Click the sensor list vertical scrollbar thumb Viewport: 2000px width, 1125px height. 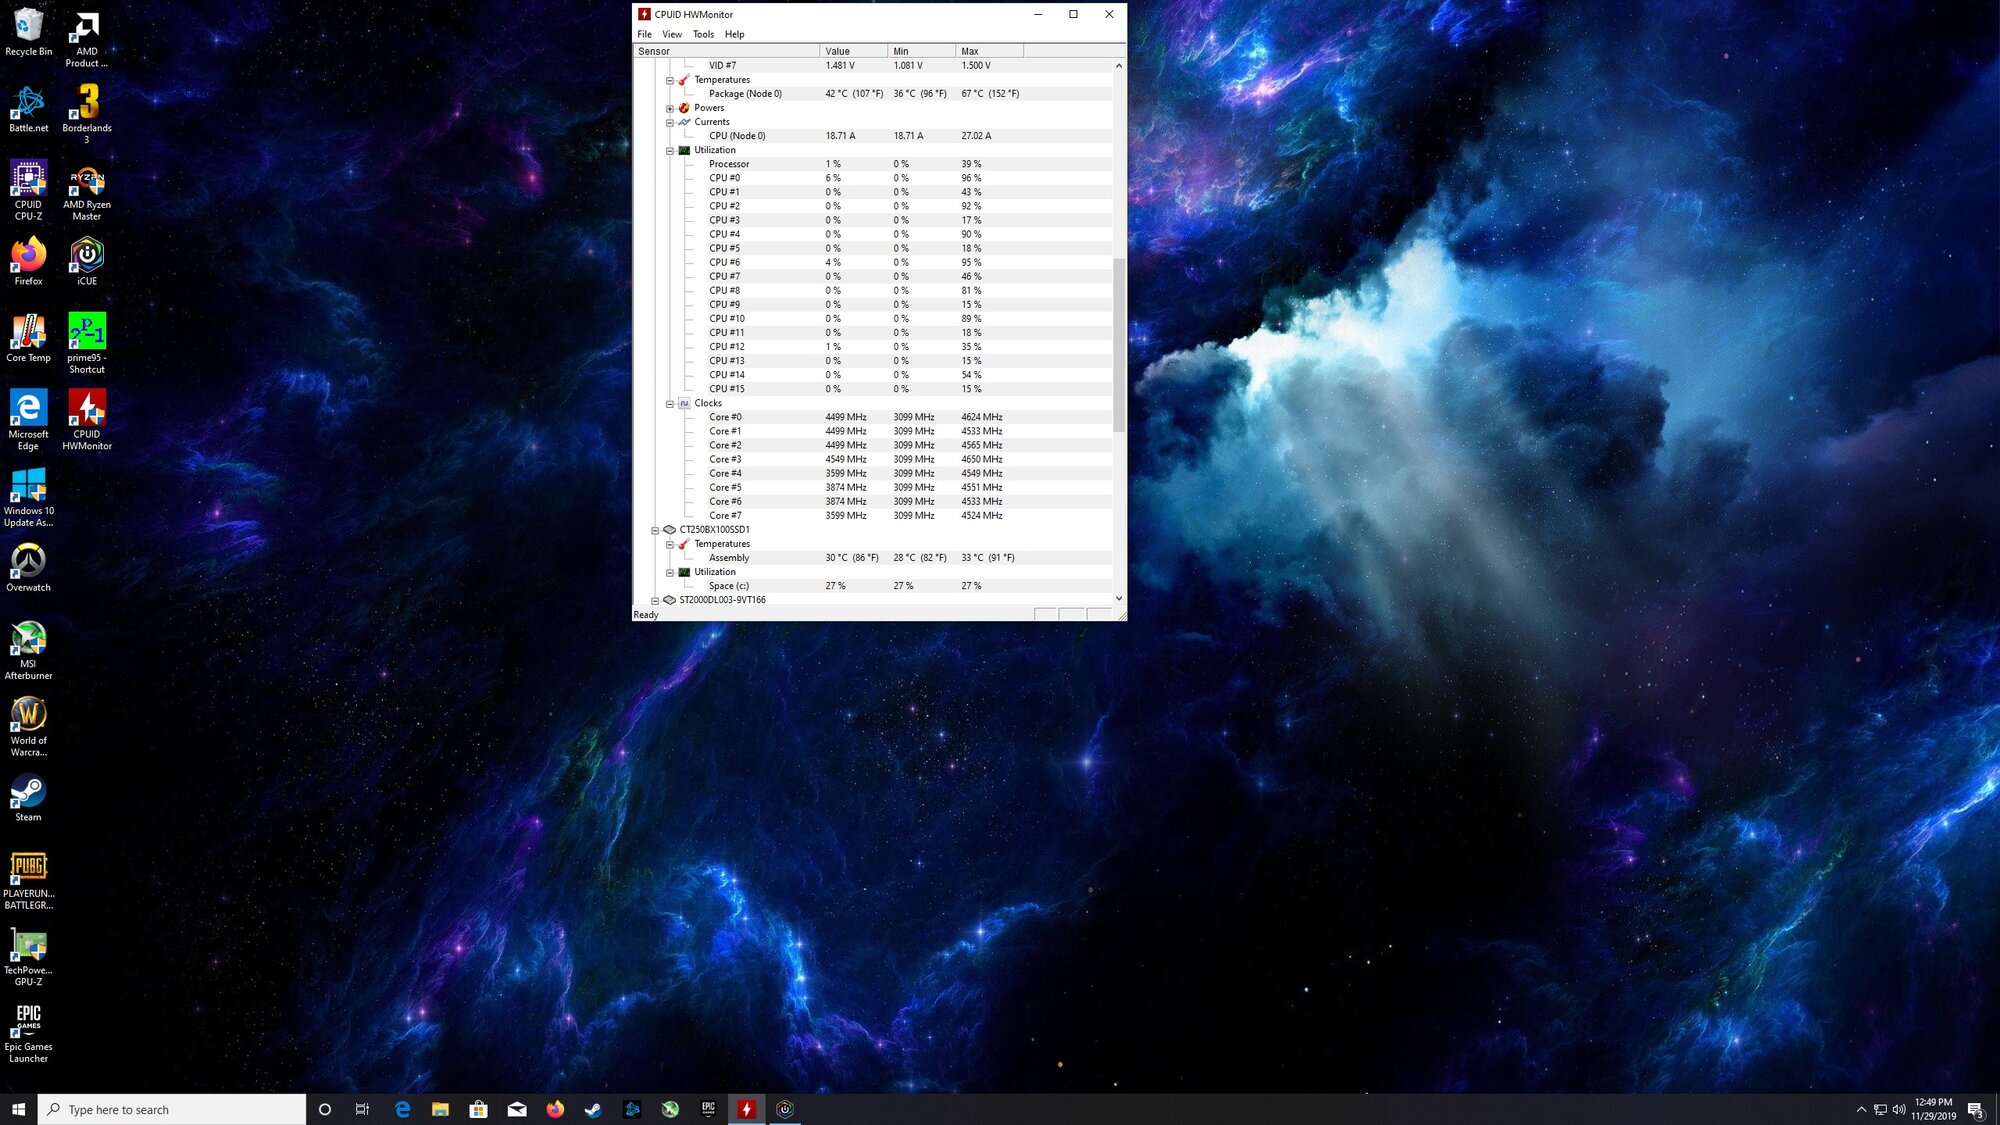(x=1118, y=345)
